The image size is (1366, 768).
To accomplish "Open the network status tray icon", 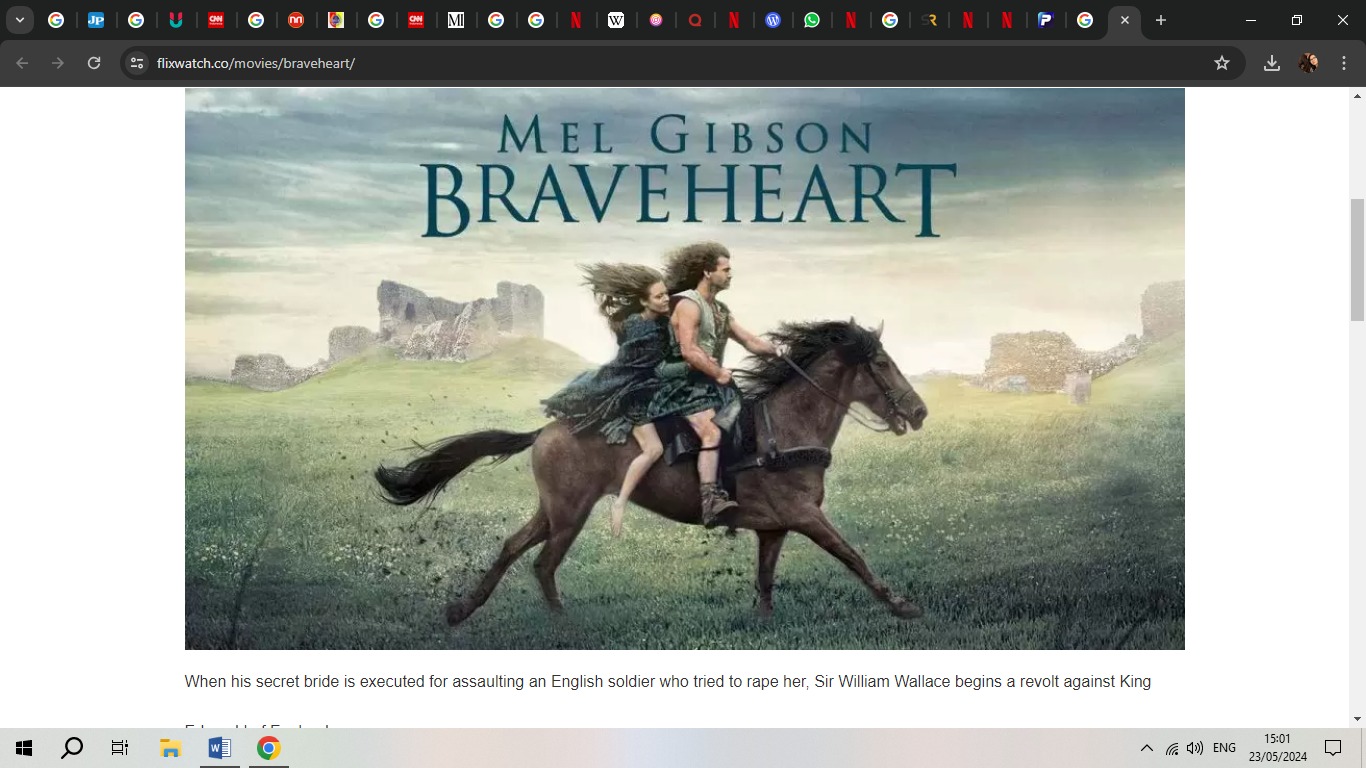I will [1172, 748].
